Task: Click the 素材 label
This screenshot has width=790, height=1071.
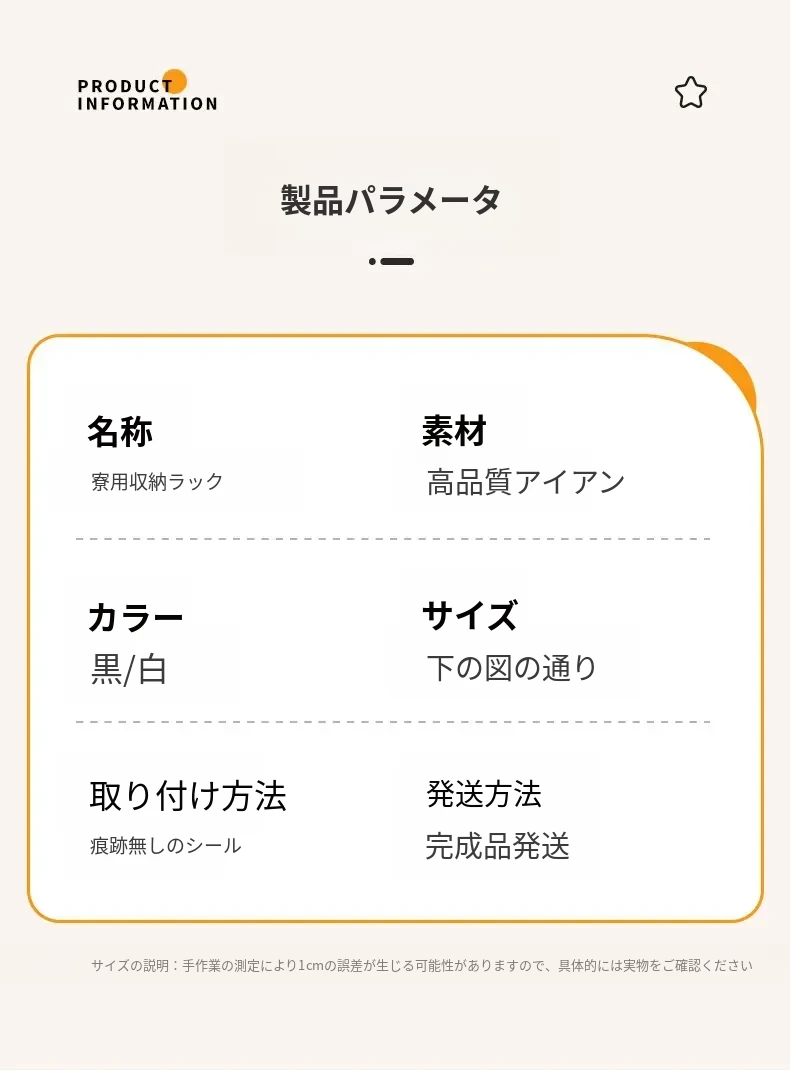Action: pos(454,432)
